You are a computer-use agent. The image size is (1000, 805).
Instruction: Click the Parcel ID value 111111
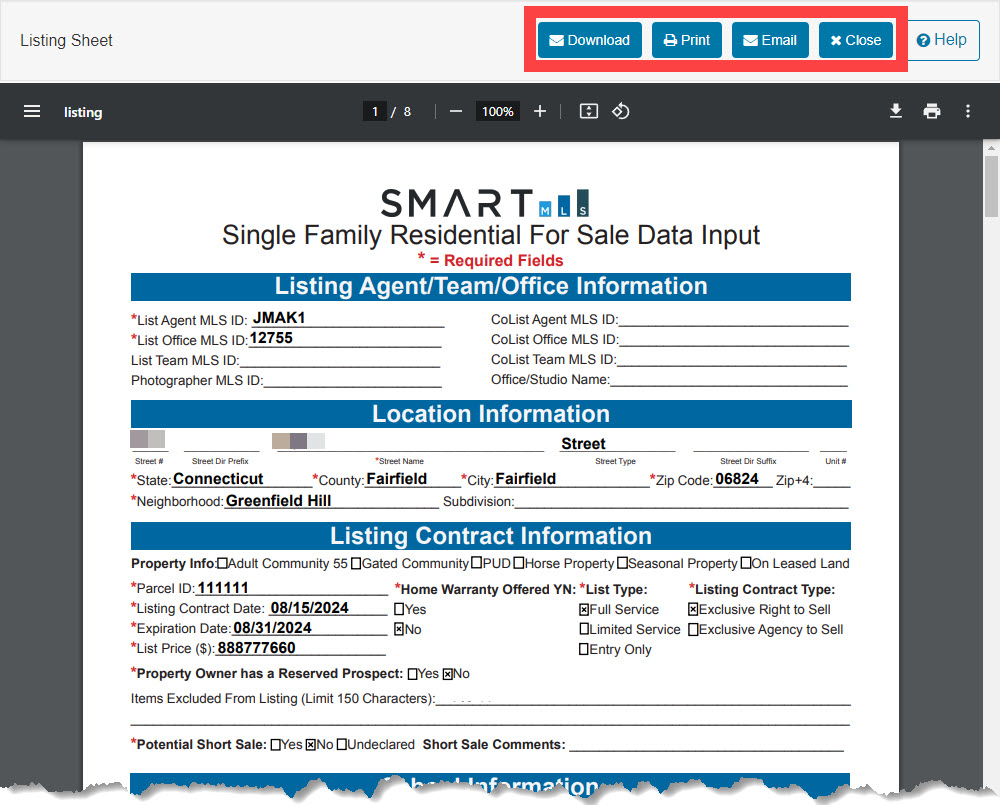223,587
